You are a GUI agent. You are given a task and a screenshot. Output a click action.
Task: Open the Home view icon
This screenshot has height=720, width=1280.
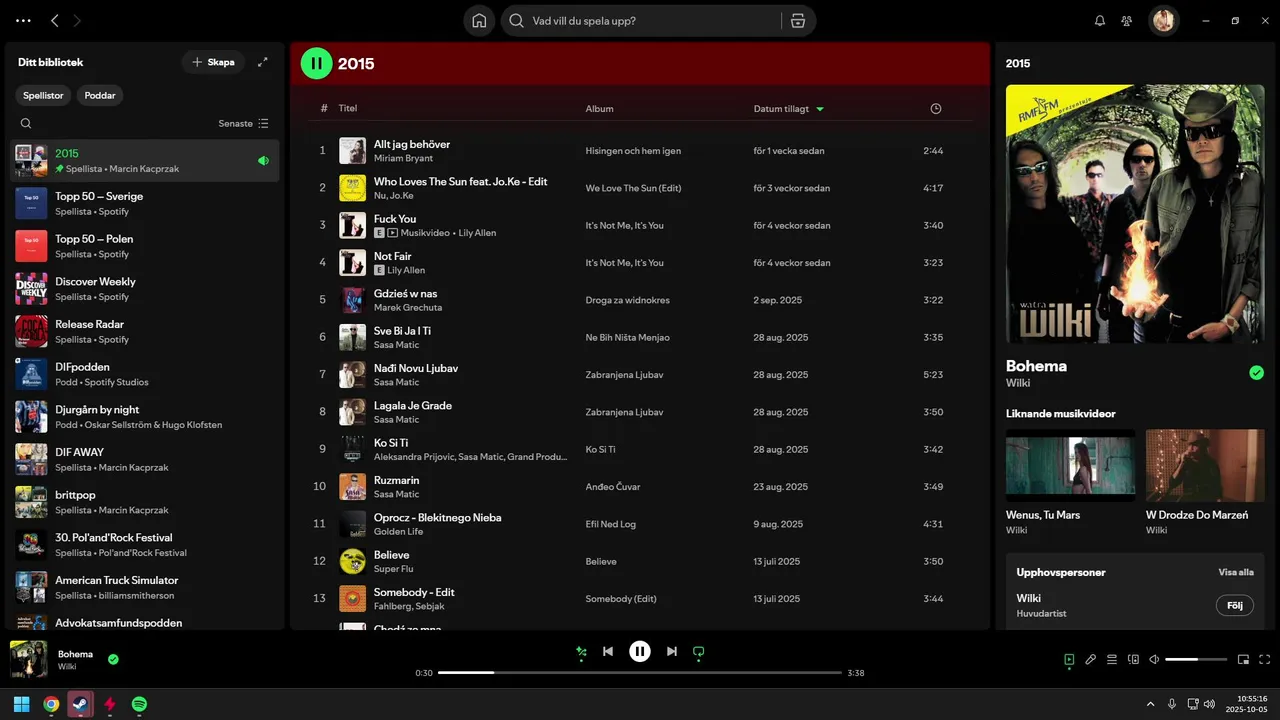click(479, 20)
